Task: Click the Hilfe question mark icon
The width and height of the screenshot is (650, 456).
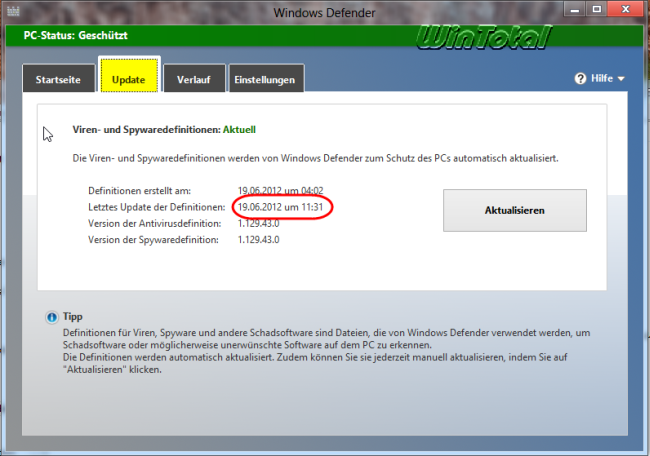Action: pyautogui.click(x=580, y=78)
